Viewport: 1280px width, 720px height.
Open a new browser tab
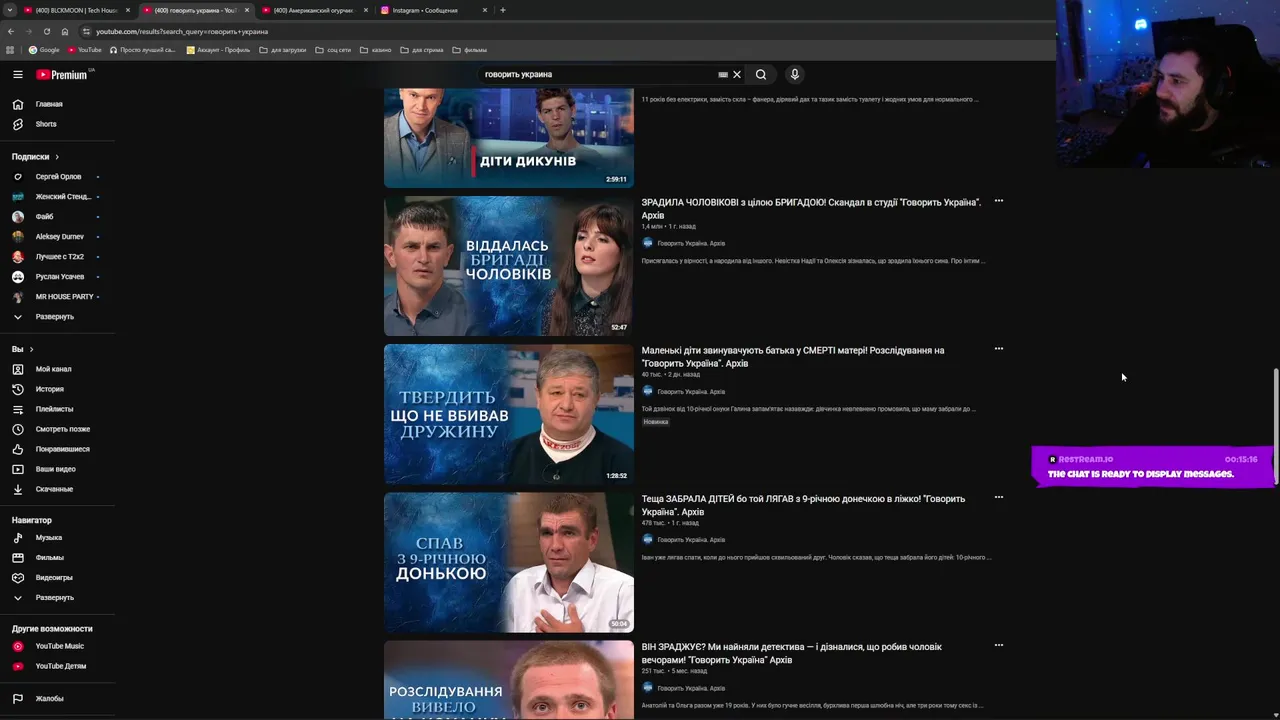pos(503,10)
